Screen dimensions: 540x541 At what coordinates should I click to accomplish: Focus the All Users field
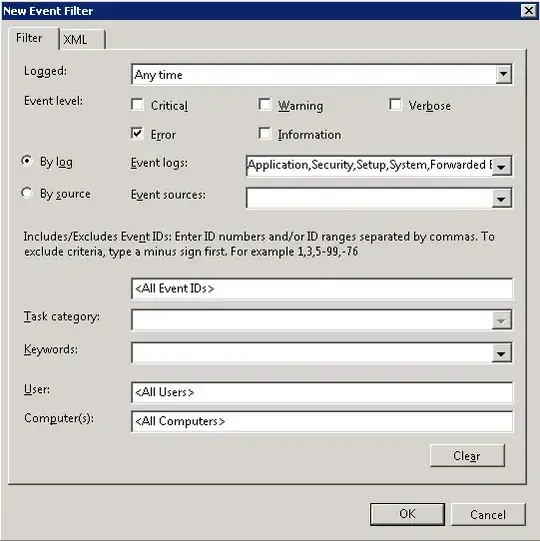[322, 392]
